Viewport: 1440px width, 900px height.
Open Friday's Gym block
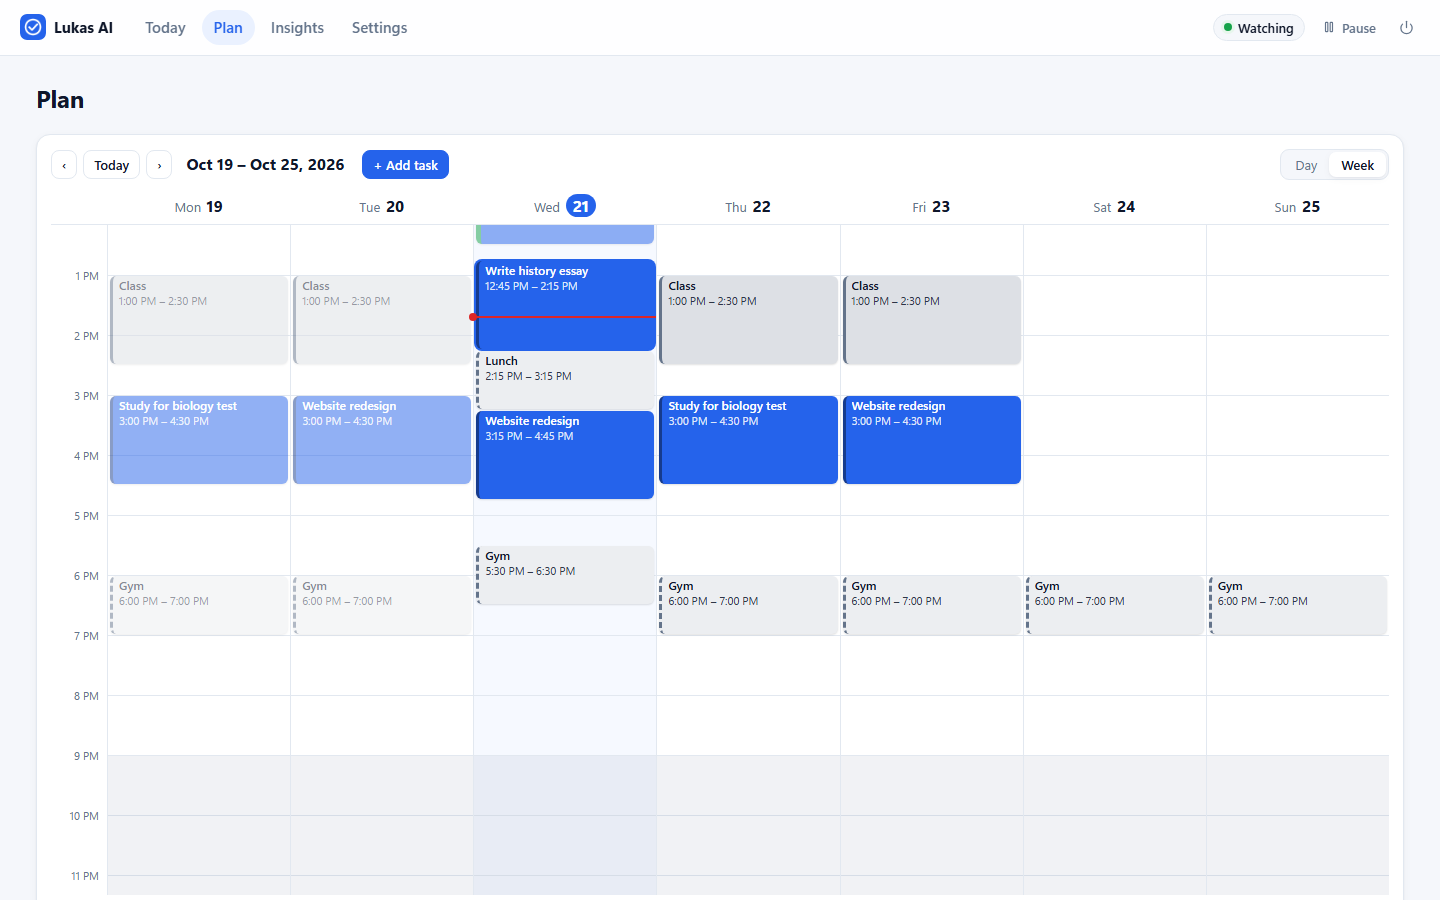coord(932,605)
